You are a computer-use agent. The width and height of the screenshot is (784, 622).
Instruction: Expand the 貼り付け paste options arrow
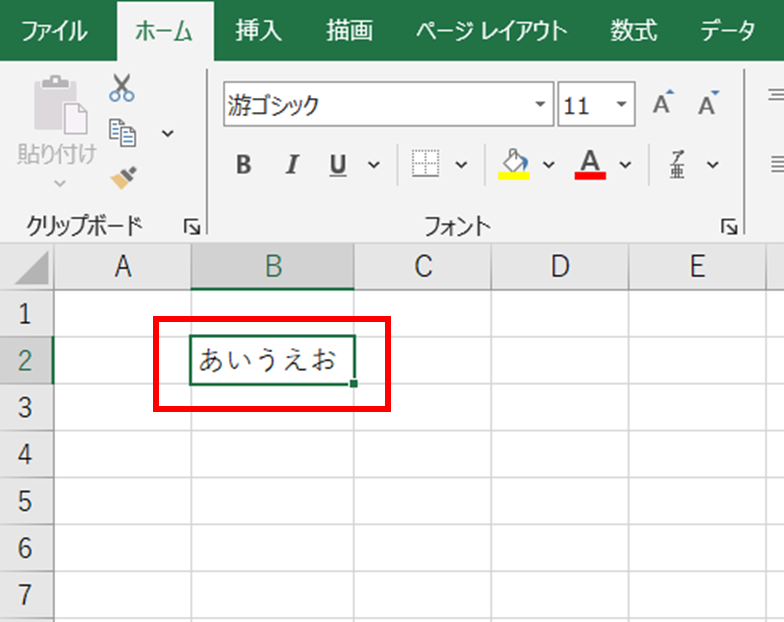58,183
